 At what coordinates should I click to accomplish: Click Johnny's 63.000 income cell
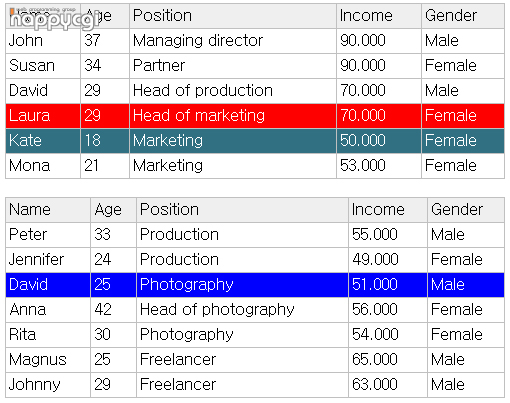click(x=388, y=385)
